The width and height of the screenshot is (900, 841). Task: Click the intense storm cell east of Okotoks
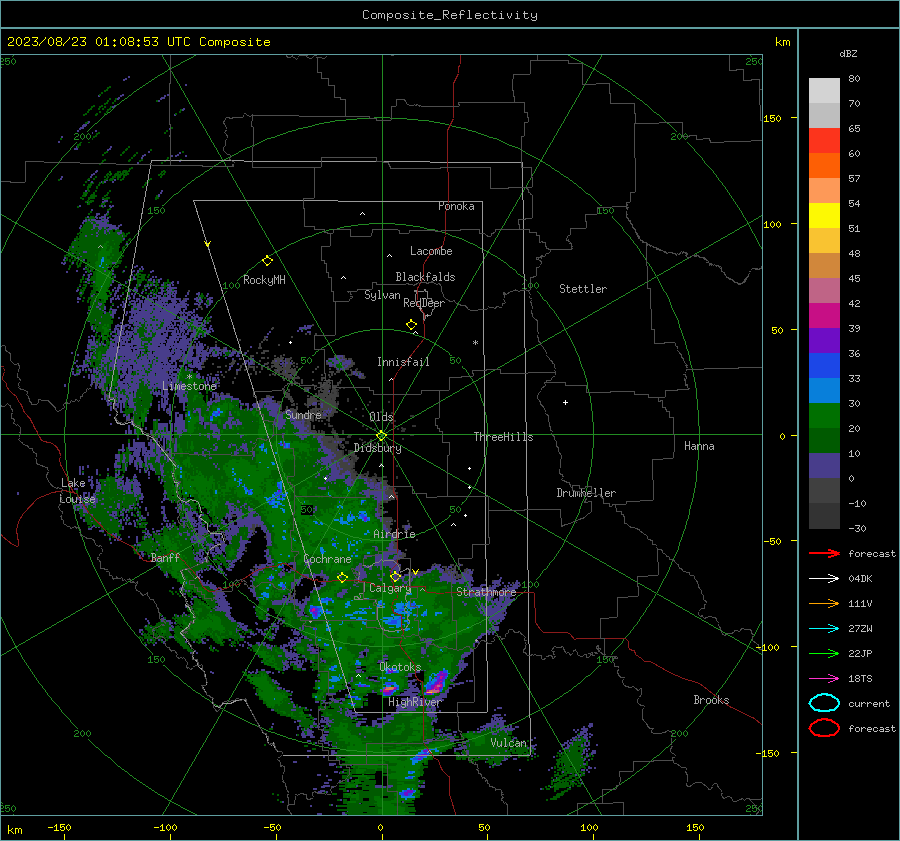436,682
